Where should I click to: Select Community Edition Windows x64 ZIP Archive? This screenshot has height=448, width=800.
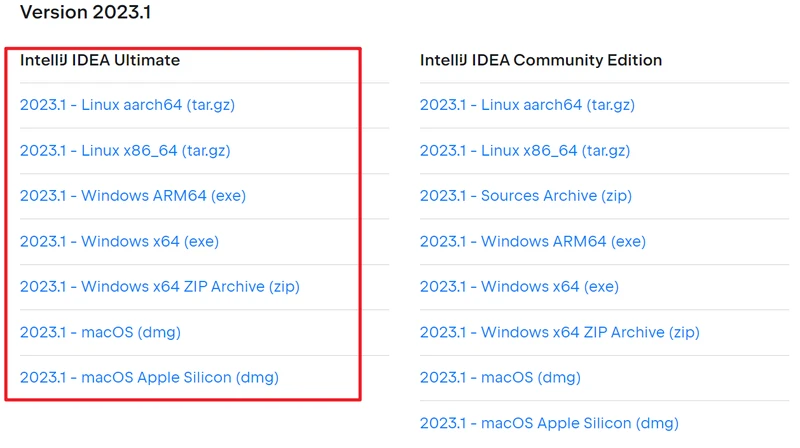pyautogui.click(x=559, y=332)
